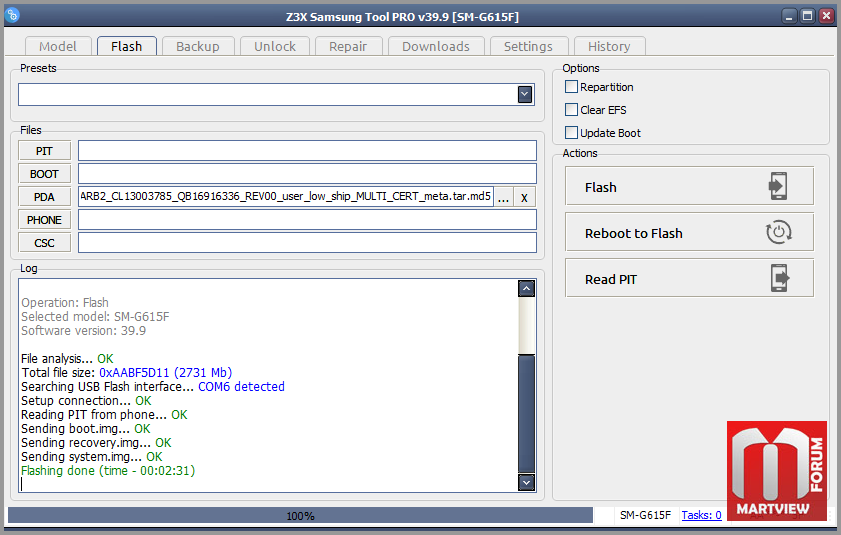Click the Z3X app logo in title bar
The image size is (841, 535).
pyautogui.click(x=12, y=15)
